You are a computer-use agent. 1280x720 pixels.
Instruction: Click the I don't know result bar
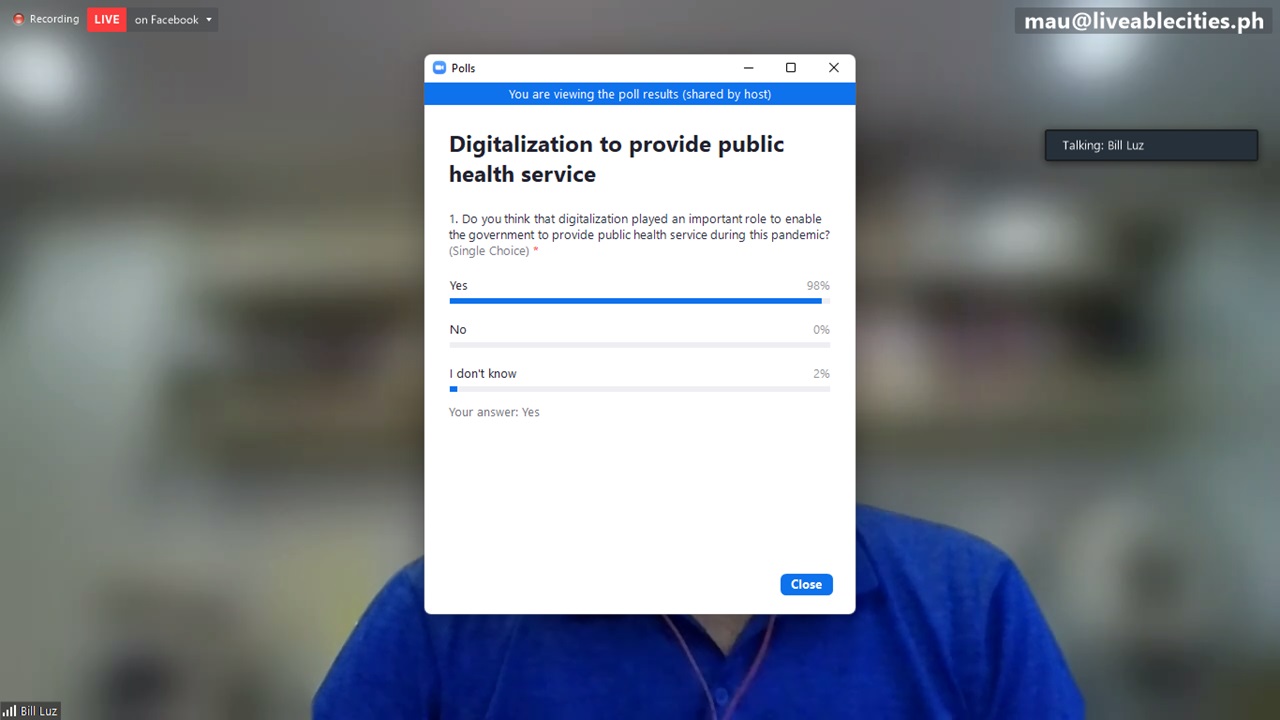coord(639,389)
